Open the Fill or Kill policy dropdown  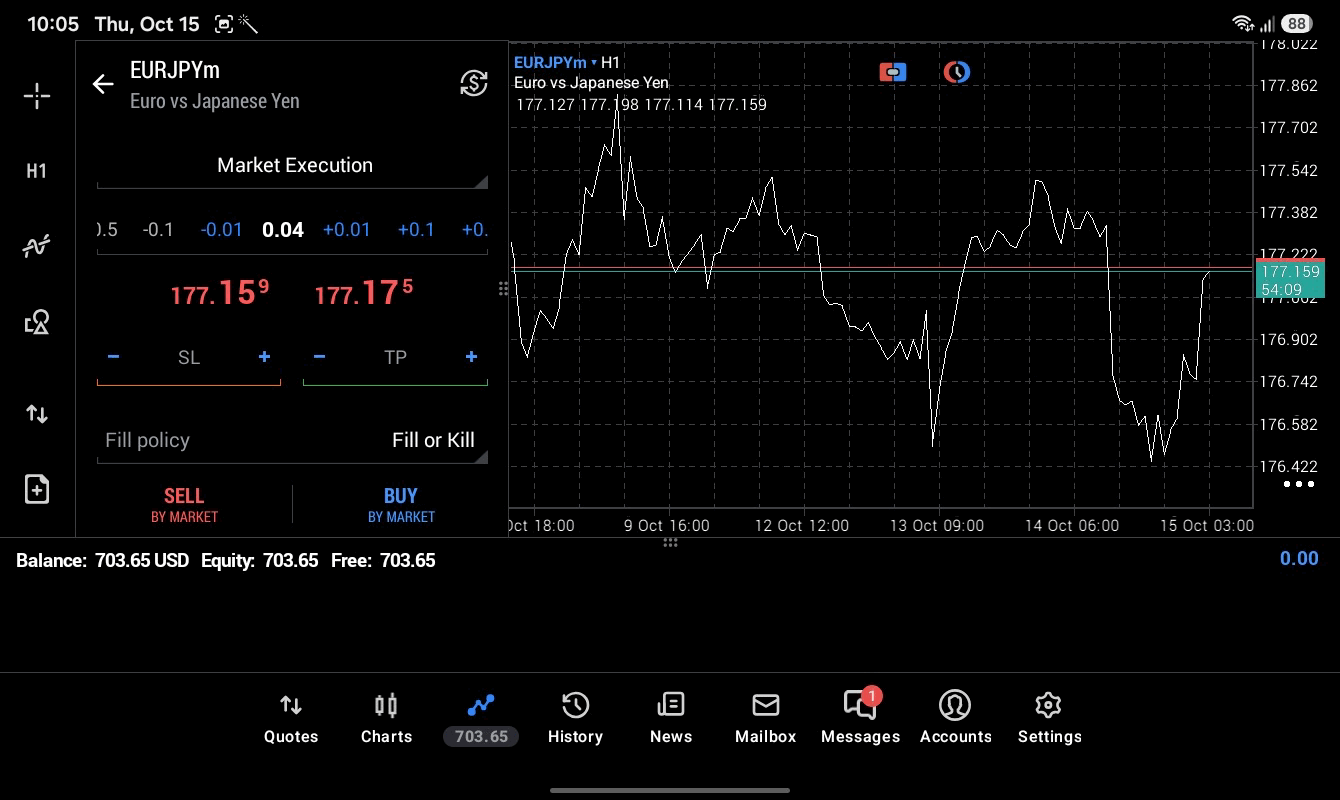click(293, 441)
